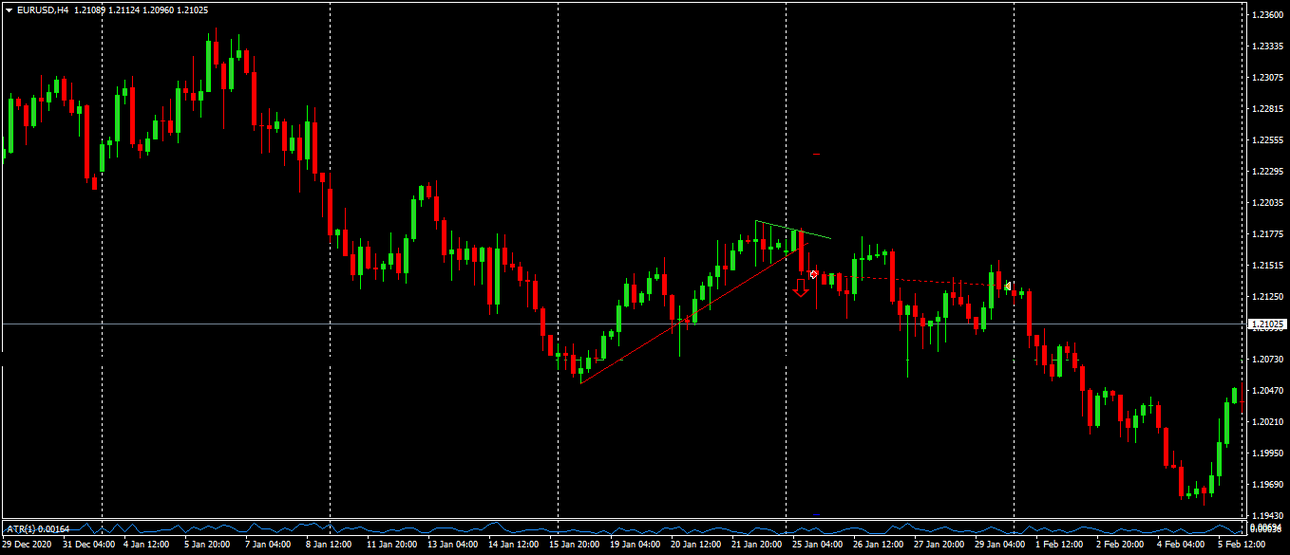Click the orange order close marker near 29 Jan
Image resolution: width=1290 pixels, height=555 pixels.
(x=1009, y=286)
